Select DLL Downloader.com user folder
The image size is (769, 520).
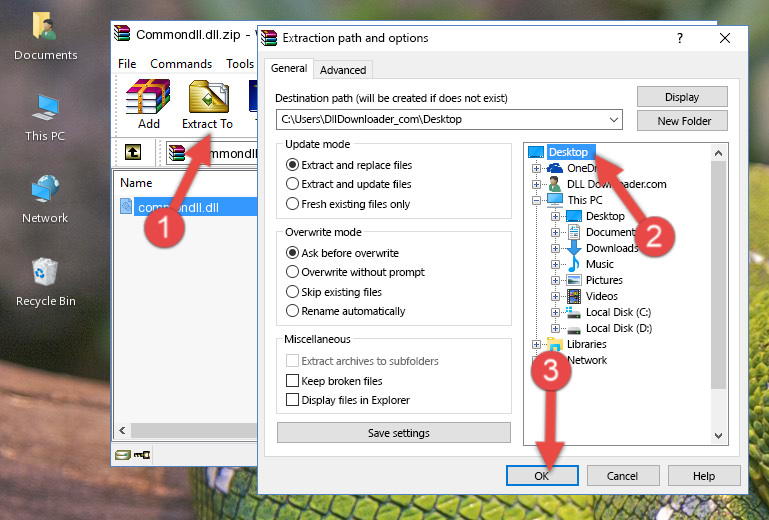click(x=616, y=184)
